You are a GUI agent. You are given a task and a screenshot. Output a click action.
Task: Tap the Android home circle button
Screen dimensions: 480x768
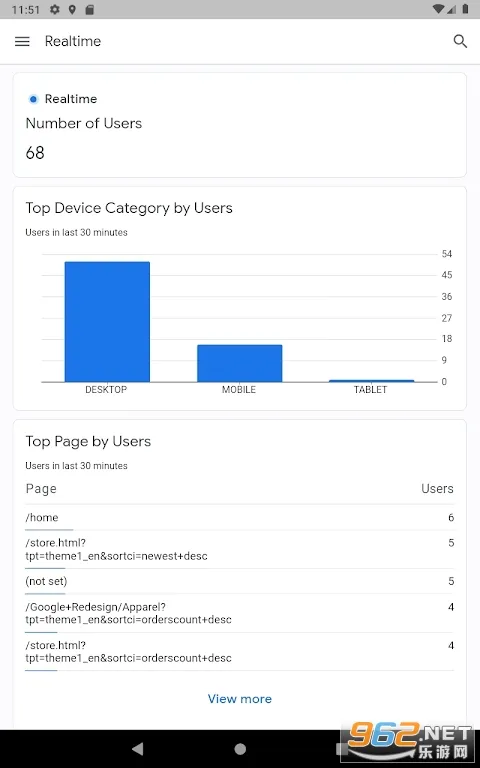(x=240, y=748)
